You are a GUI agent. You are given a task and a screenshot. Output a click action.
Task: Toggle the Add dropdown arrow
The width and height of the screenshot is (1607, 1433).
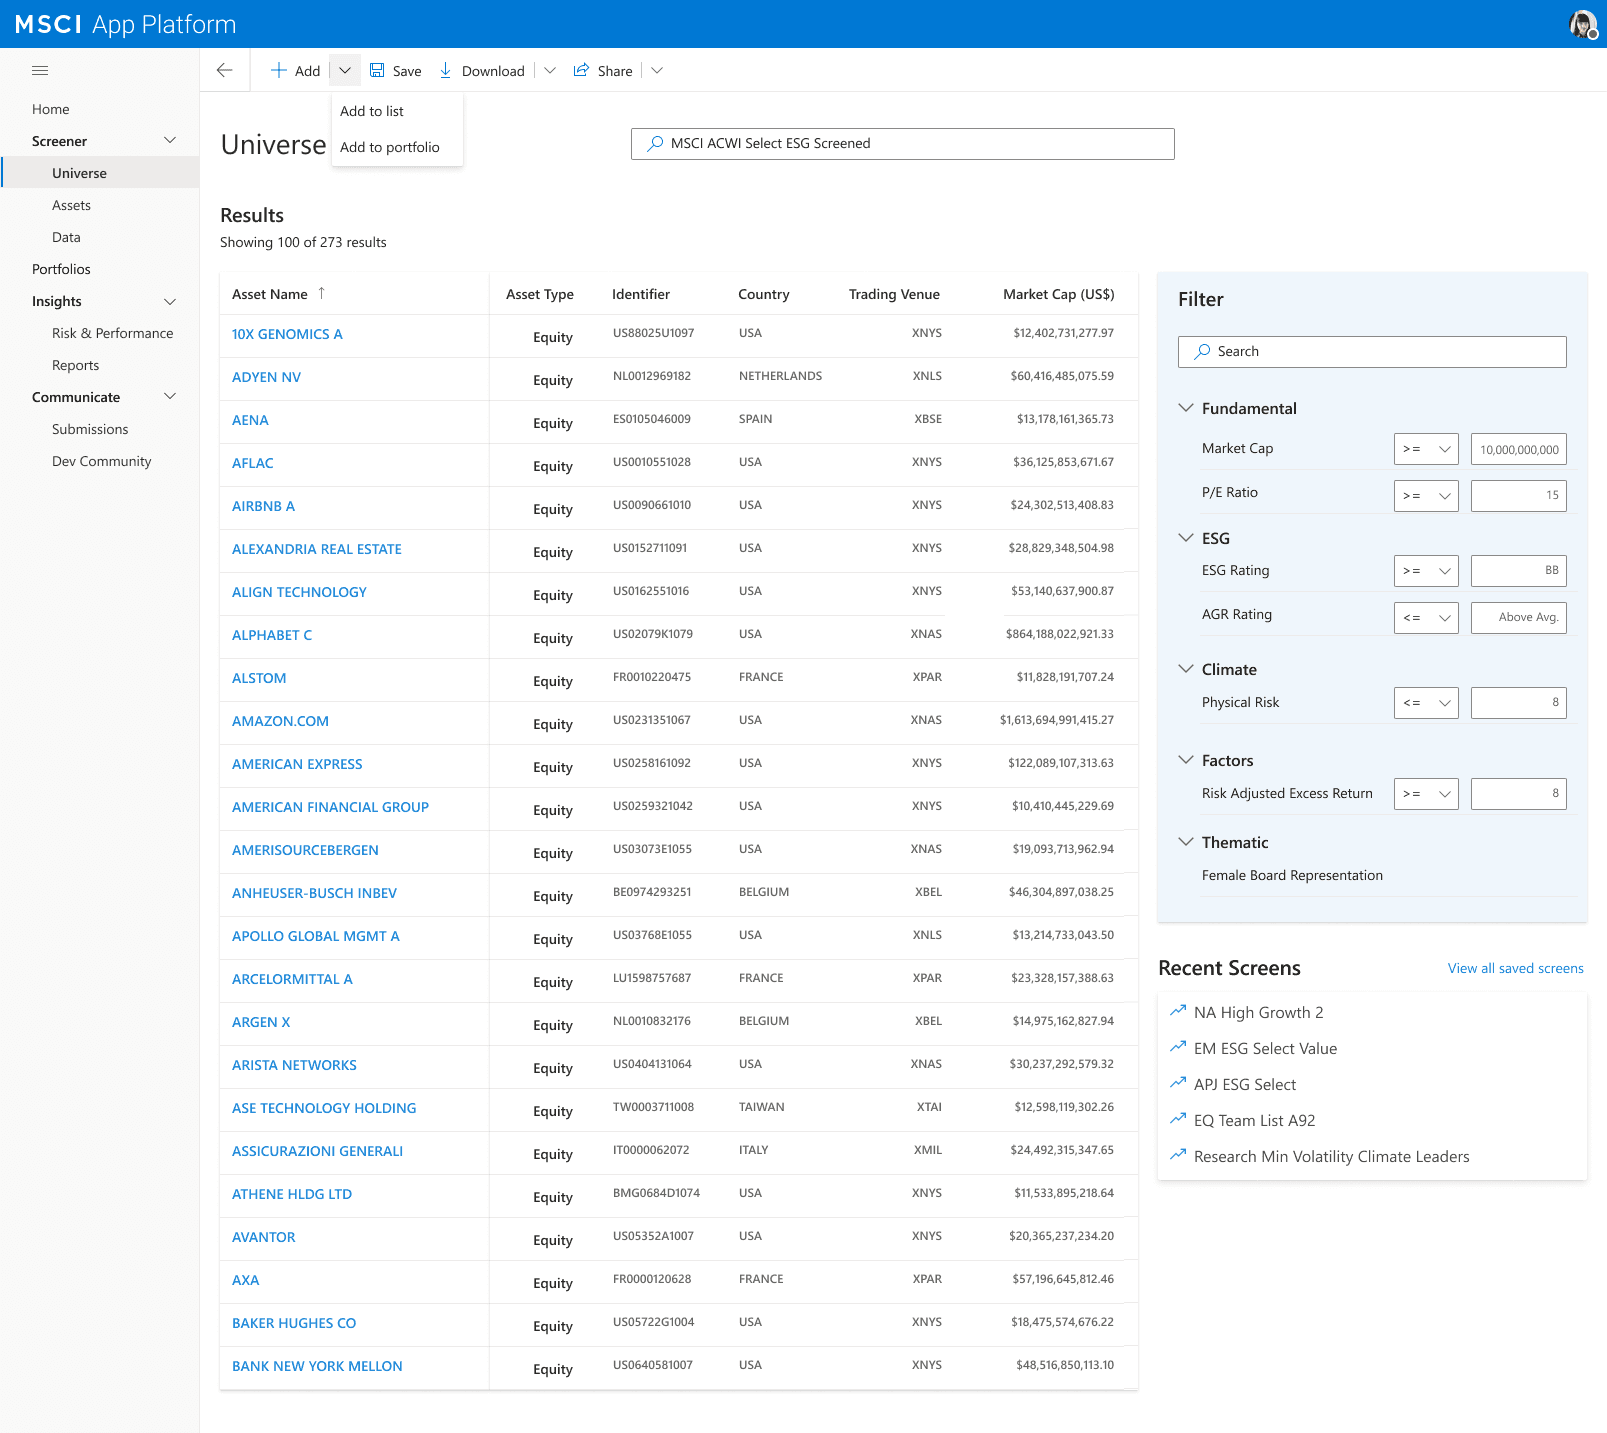[345, 70]
